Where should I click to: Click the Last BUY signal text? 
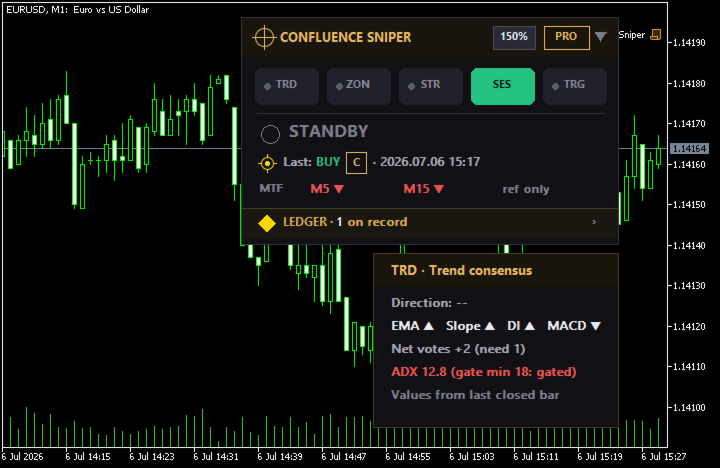tap(312, 162)
